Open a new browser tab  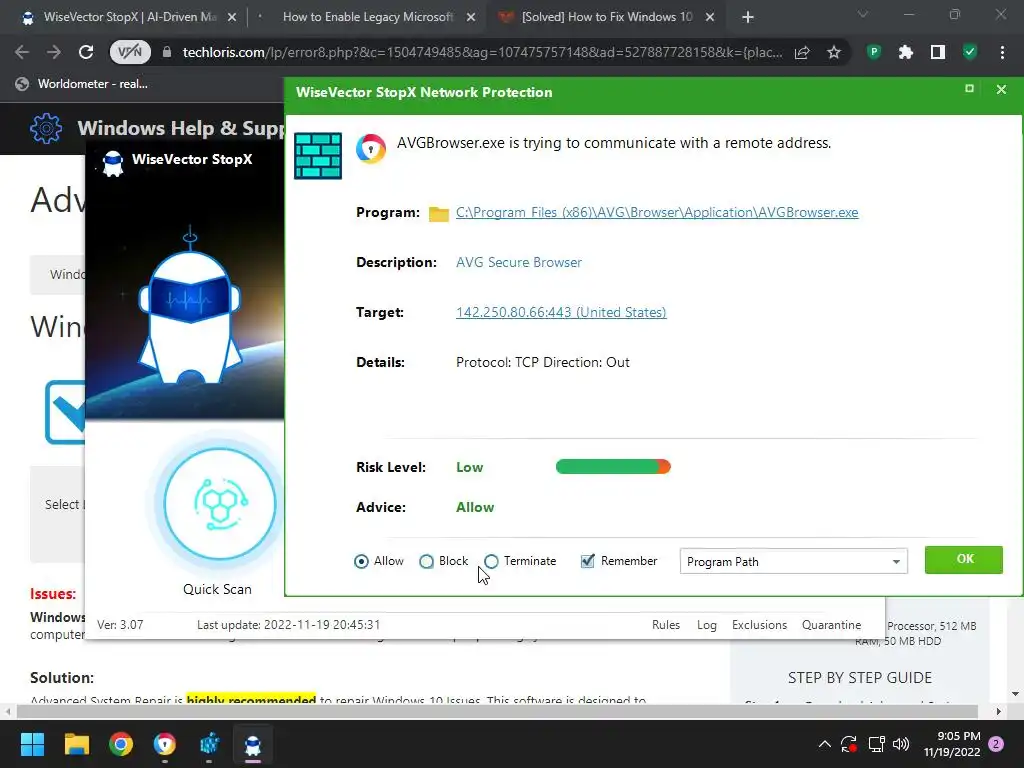(748, 18)
